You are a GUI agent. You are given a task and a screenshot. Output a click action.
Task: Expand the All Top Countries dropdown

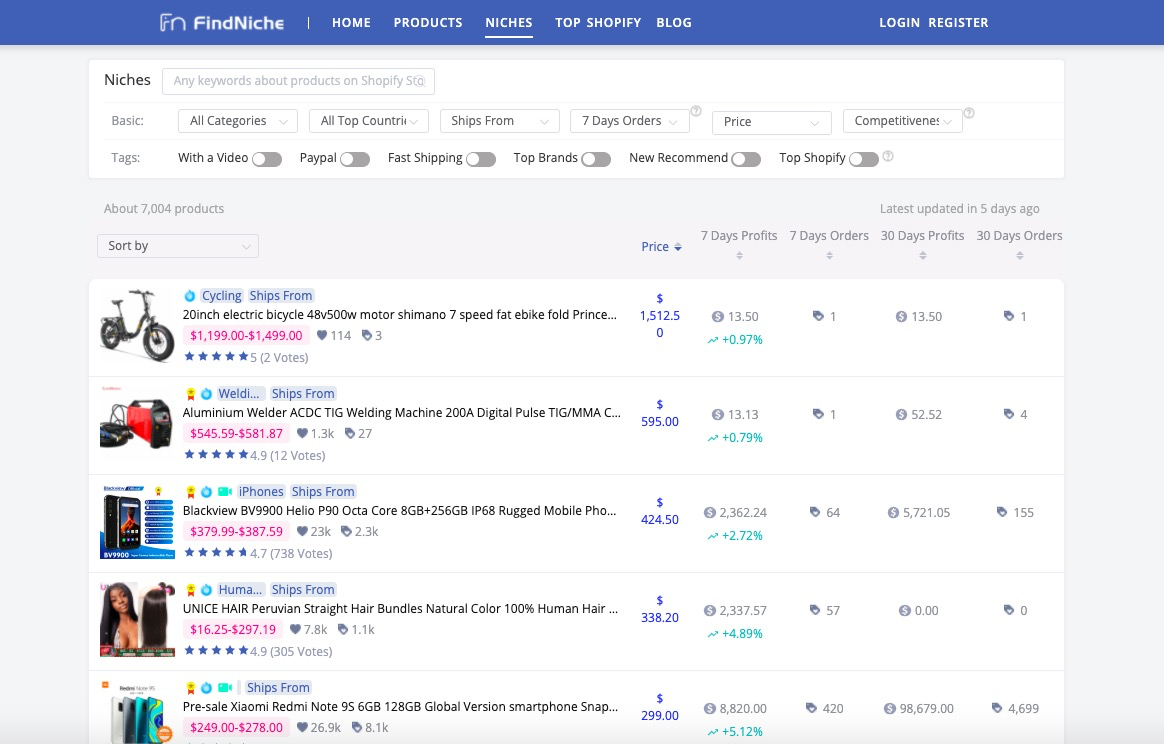(x=368, y=121)
